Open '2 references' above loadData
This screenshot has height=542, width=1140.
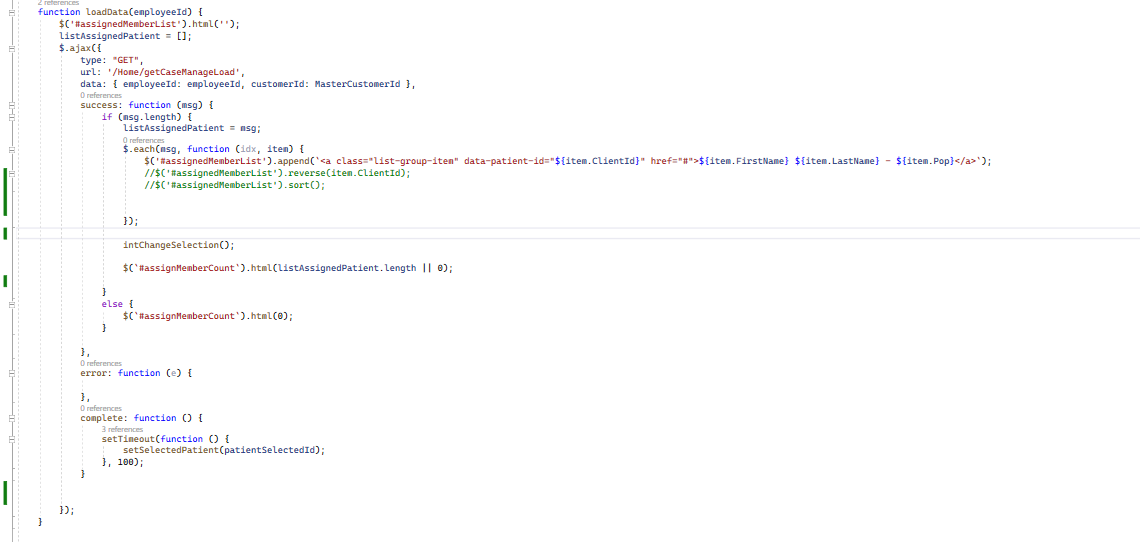[58, 3]
